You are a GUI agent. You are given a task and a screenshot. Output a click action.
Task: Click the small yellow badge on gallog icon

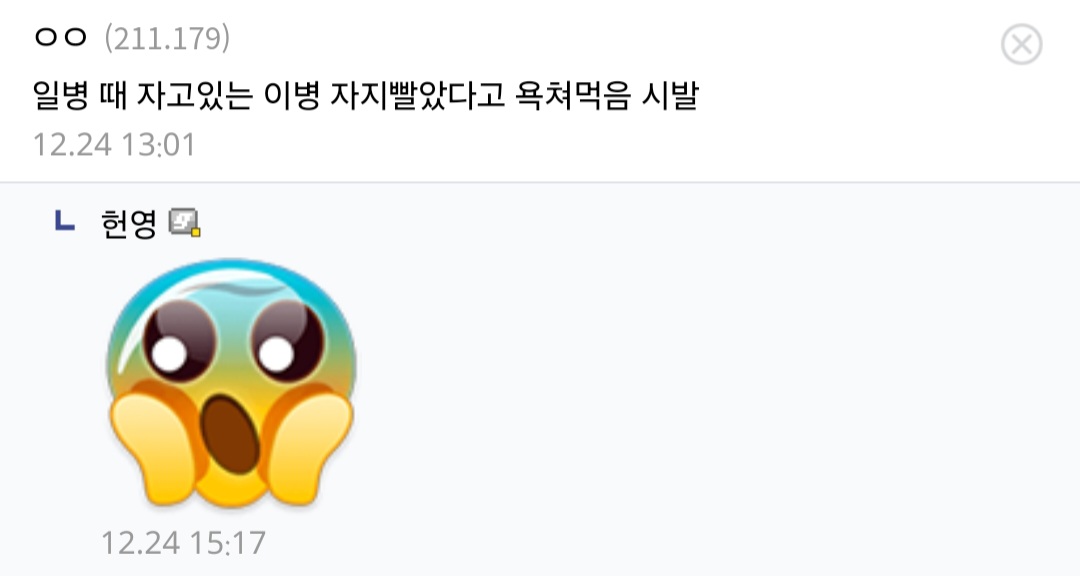[196, 232]
